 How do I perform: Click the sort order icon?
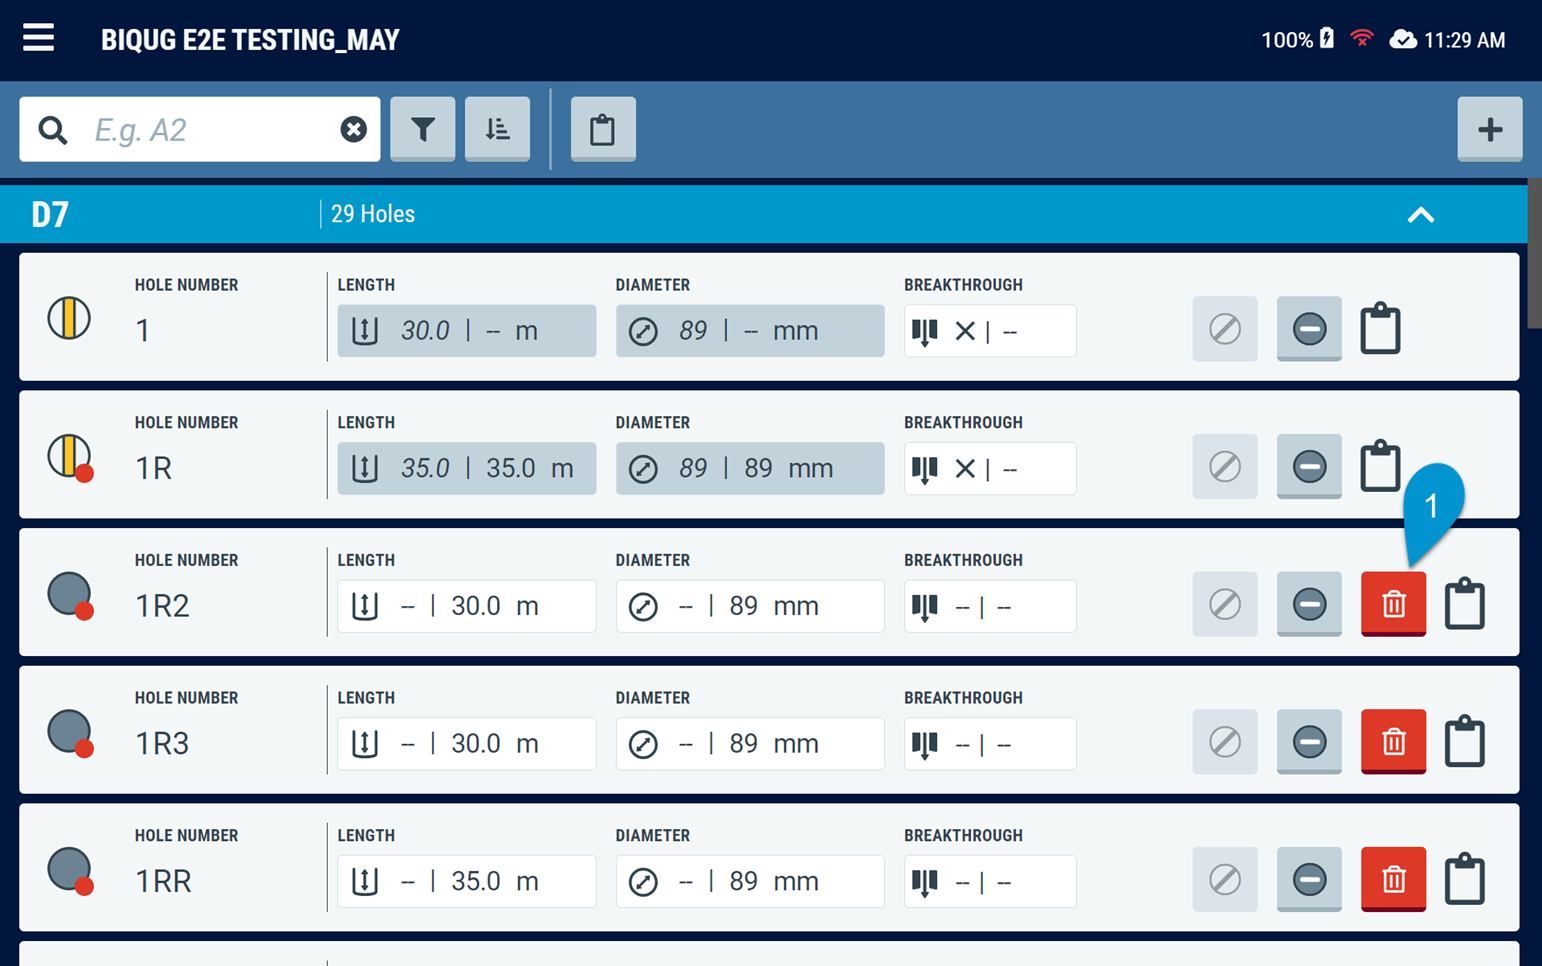pyautogui.click(x=497, y=129)
